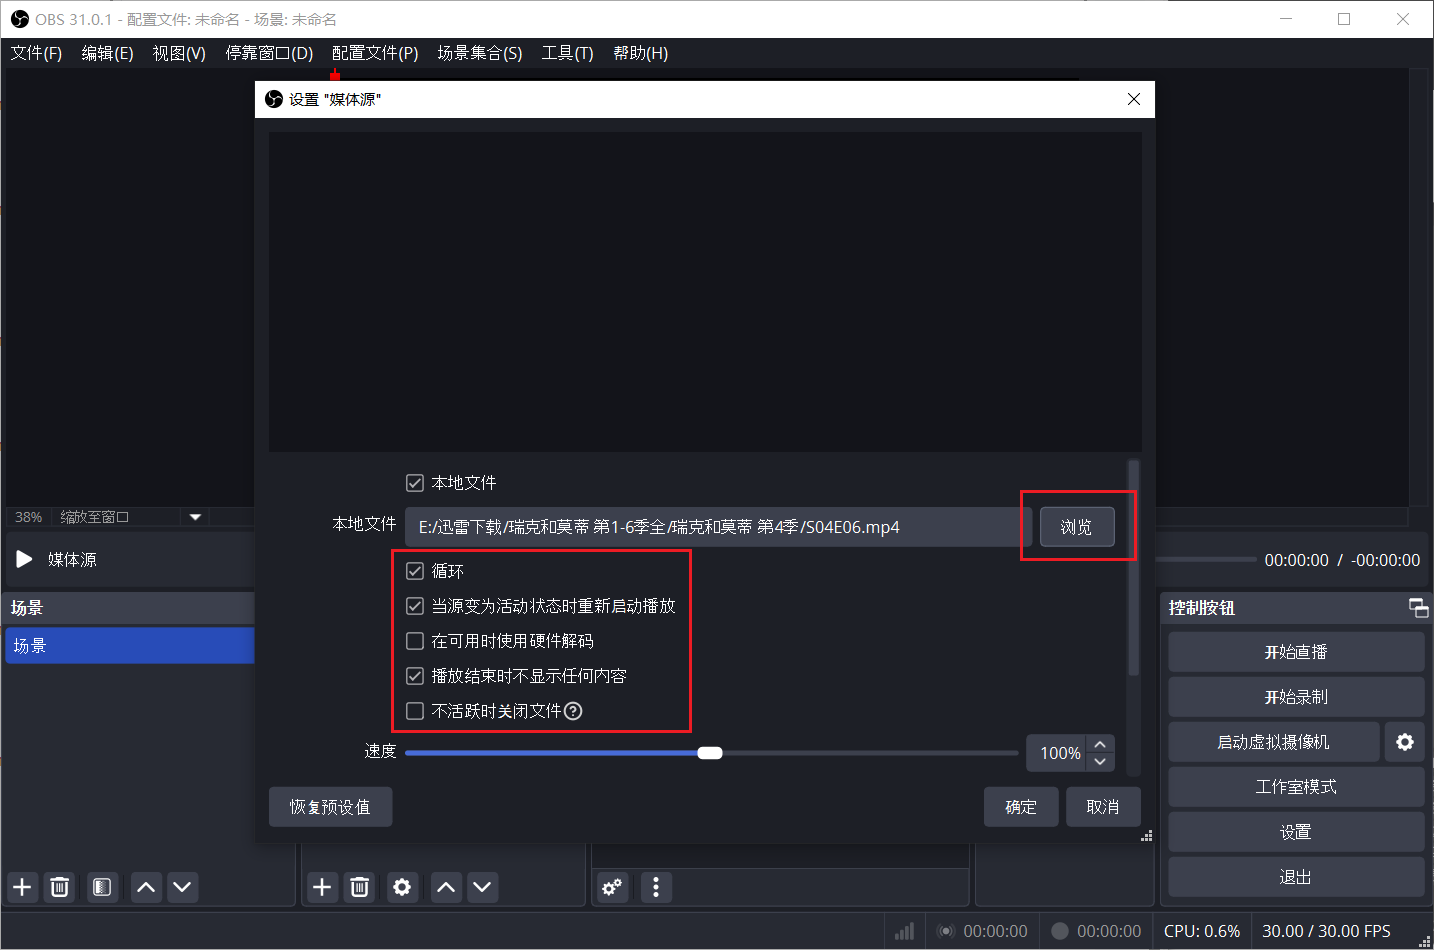Click the settings dialog vertical scrollbar
Viewport: 1434px width, 950px height.
pos(1133,567)
